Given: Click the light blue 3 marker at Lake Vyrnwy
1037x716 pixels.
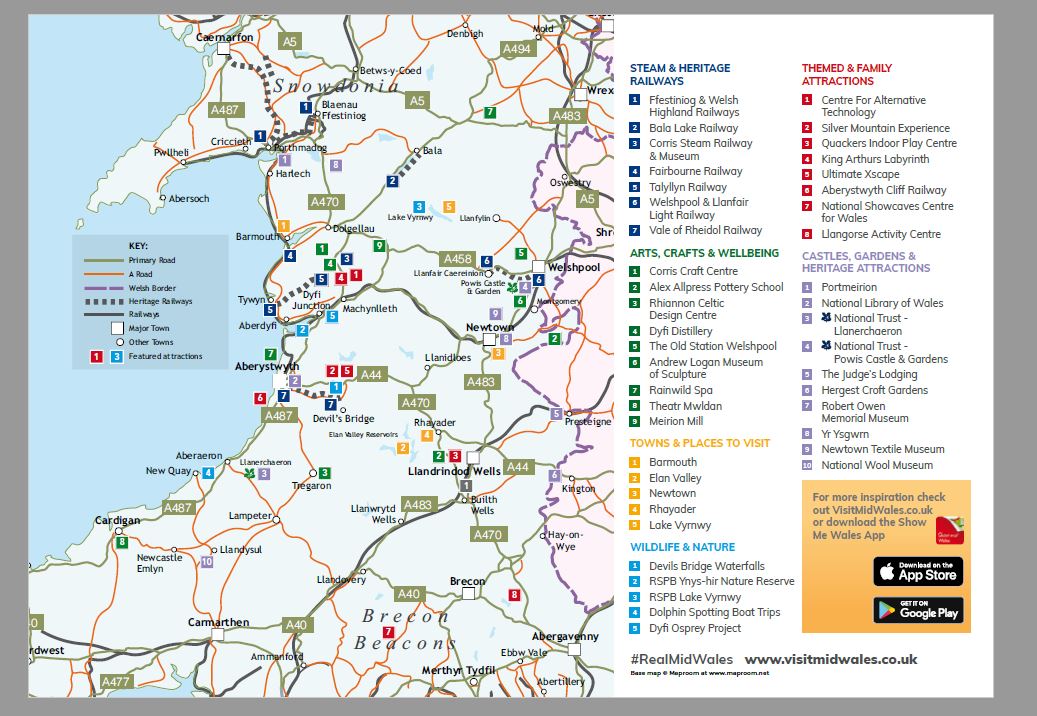Looking at the screenshot, I should click(x=419, y=207).
